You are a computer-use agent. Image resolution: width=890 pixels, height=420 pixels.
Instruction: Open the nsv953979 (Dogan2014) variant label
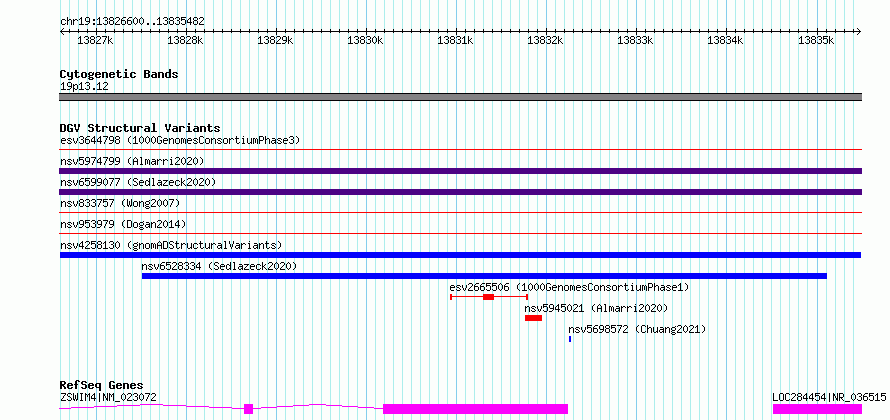click(x=123, y=224)
